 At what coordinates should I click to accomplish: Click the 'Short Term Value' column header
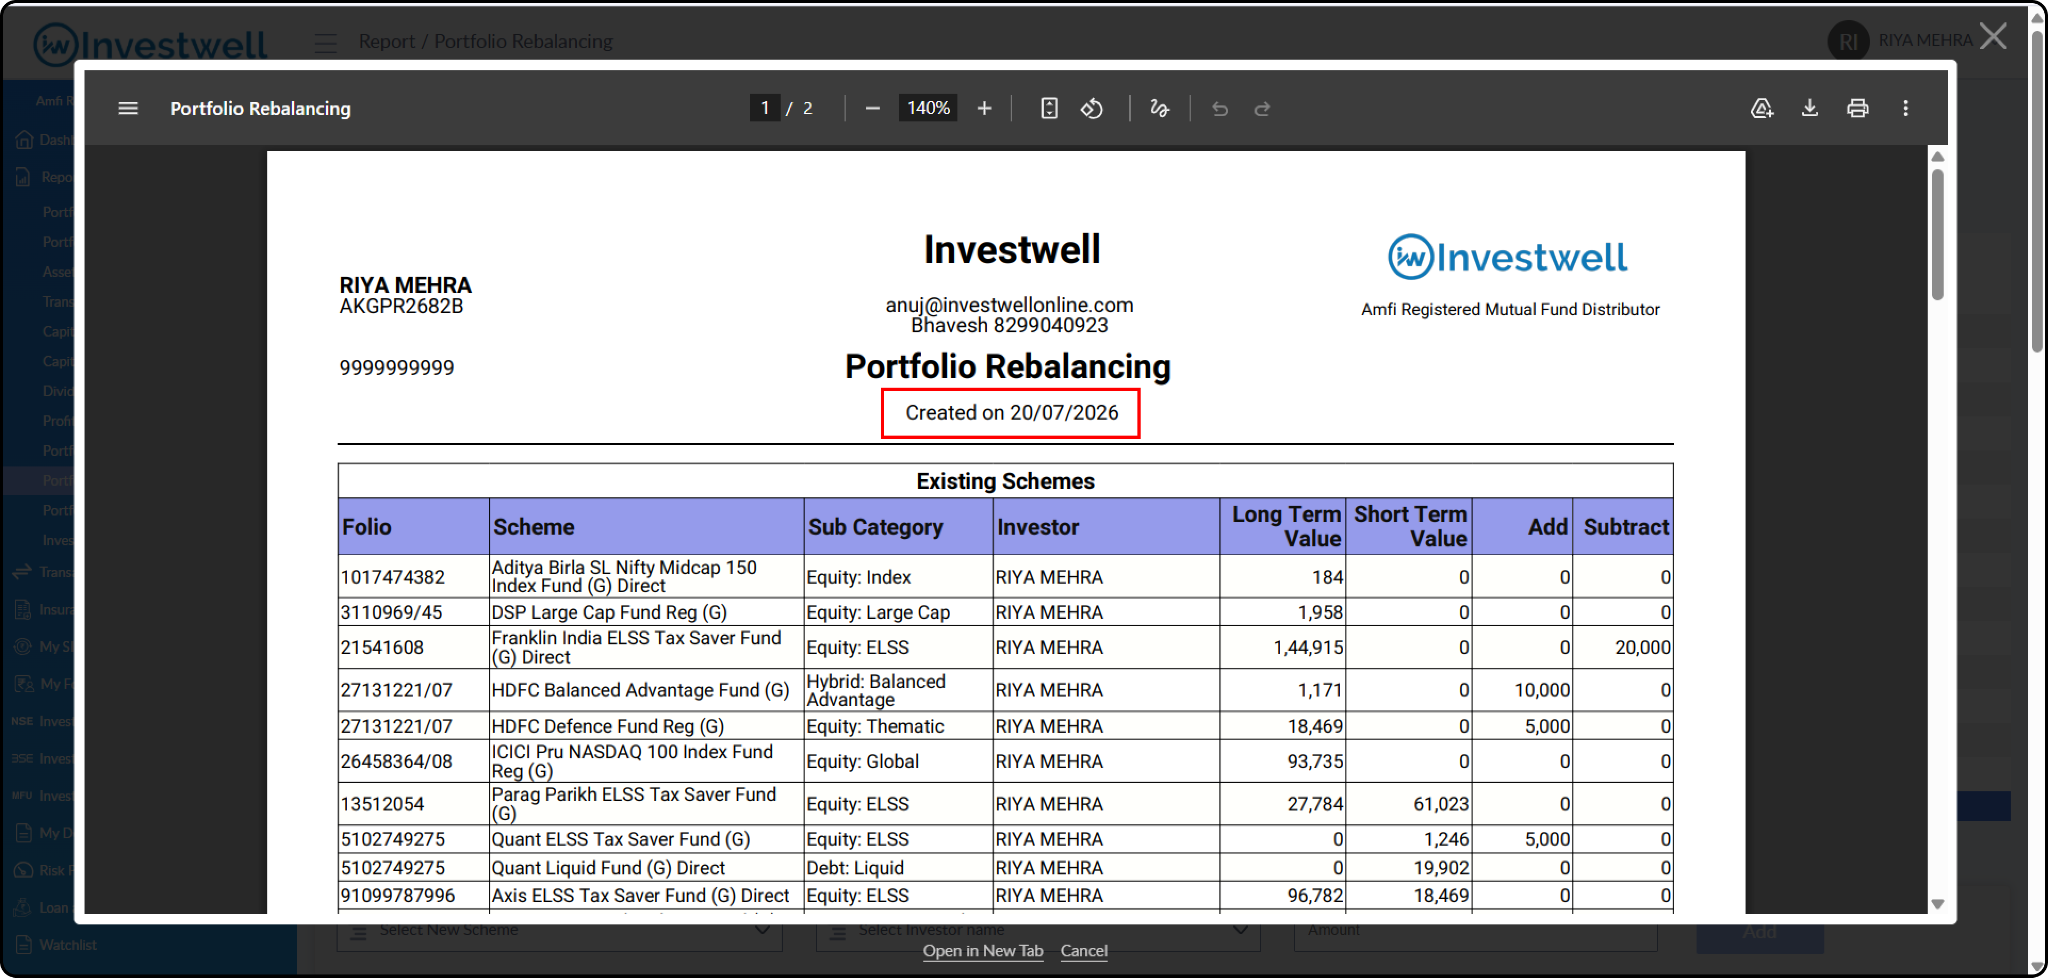pyautogui.click(x=1410, y=526)
